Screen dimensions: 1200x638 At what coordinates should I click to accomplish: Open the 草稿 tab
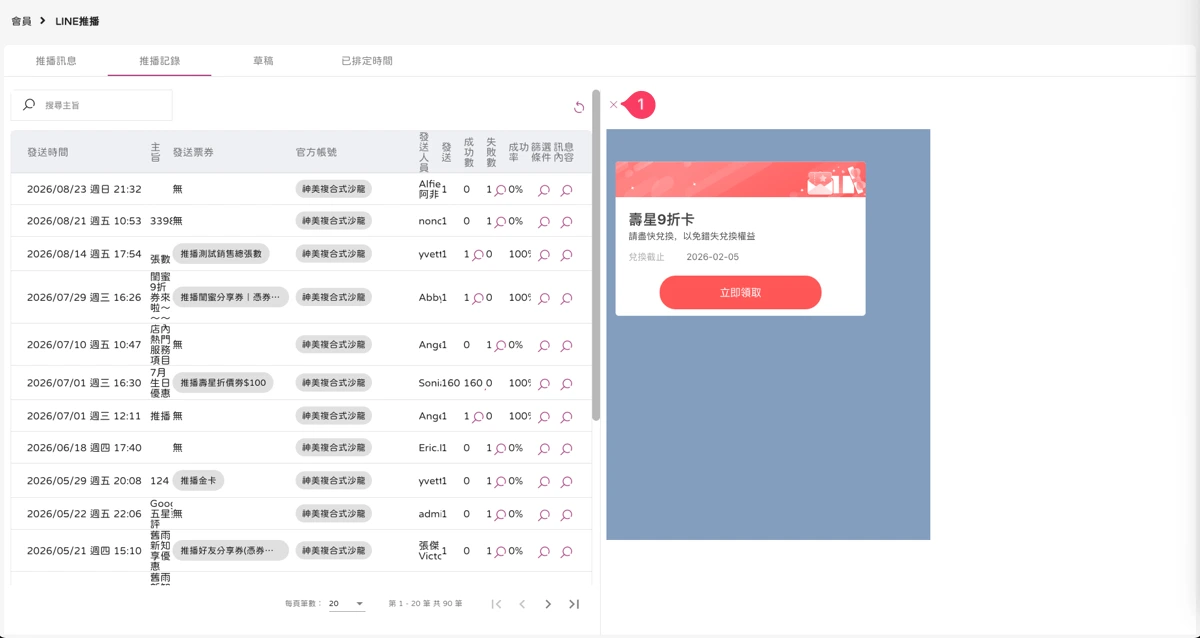point(263,61)
